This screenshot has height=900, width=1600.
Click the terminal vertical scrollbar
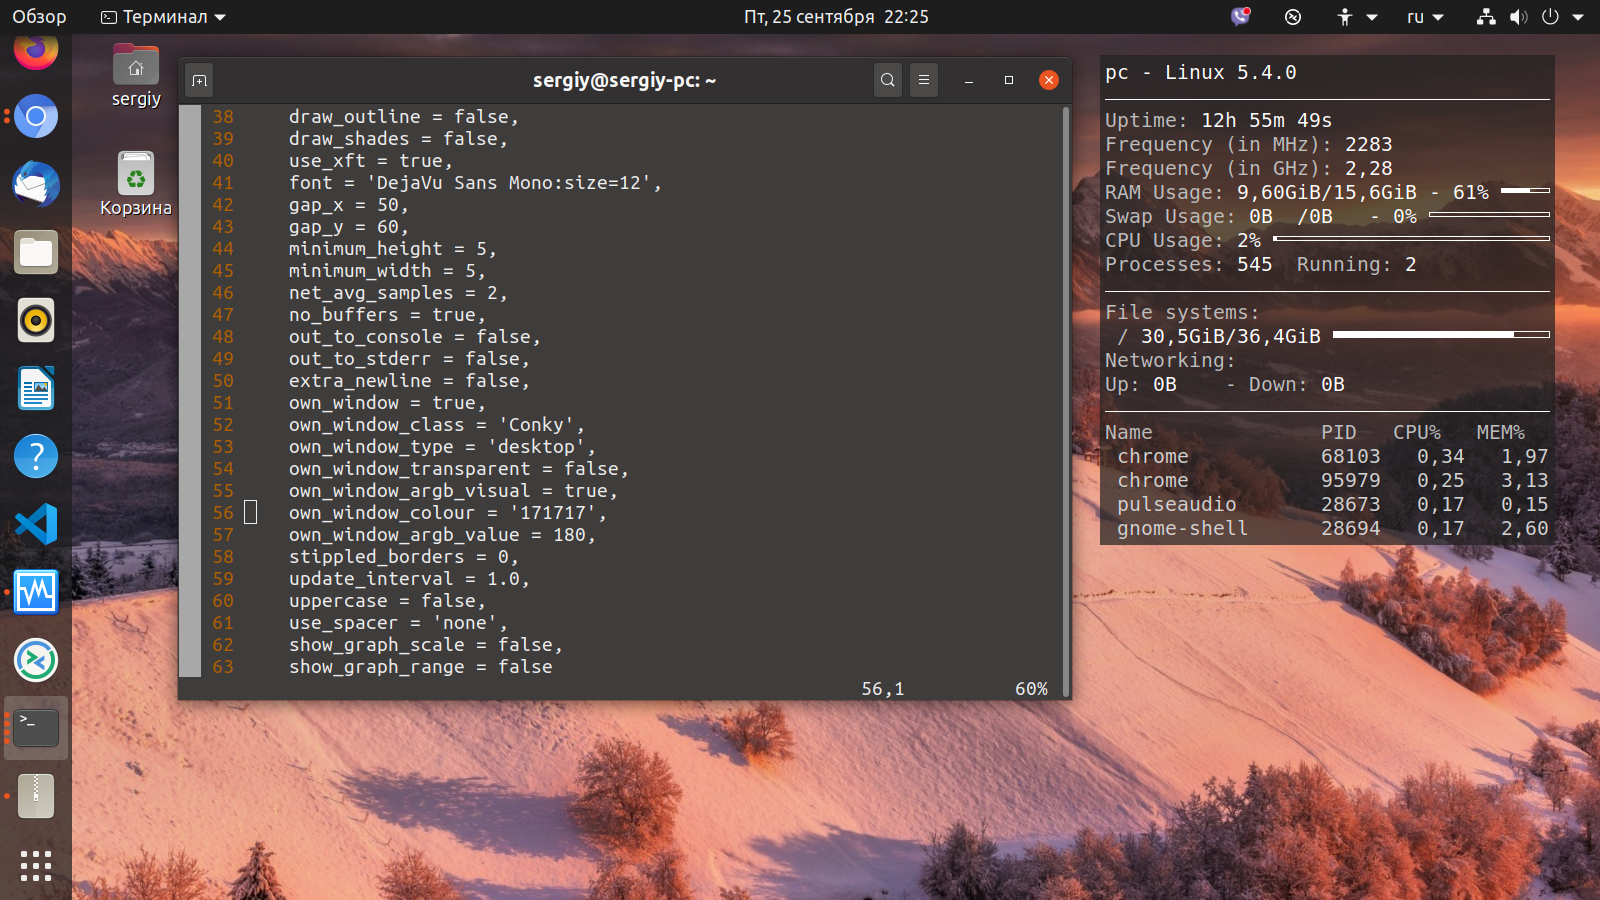[x=1066, y=400]
